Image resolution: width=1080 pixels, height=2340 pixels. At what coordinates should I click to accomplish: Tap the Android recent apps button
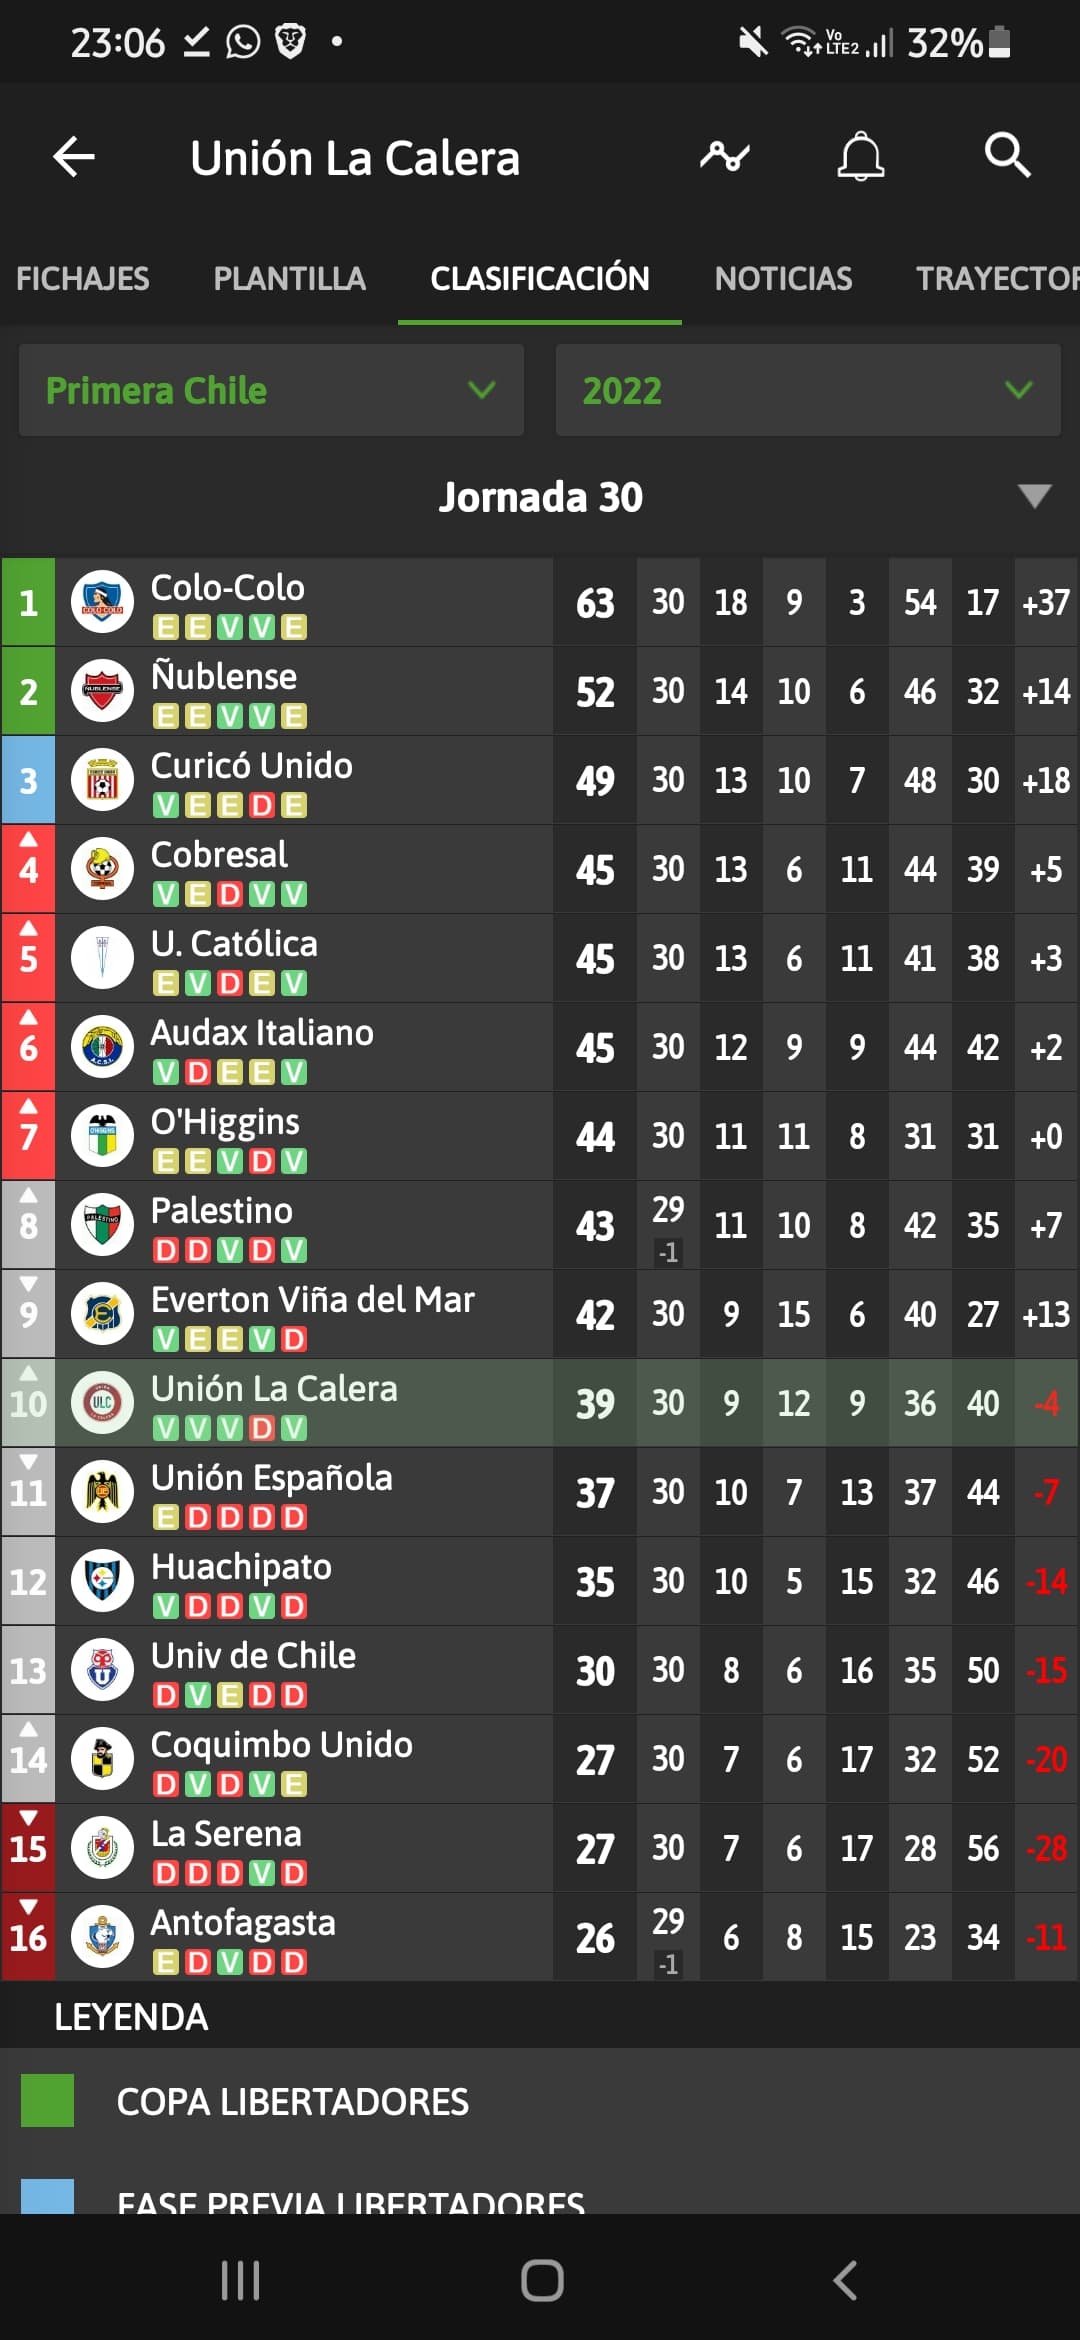[240, 2281]
